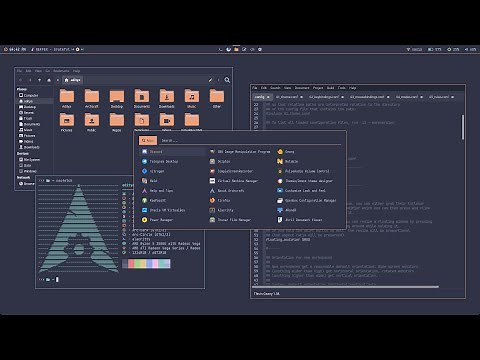Start SimpleScreenRecorder from the launcher
480x360 pixels.
point(240,171)
